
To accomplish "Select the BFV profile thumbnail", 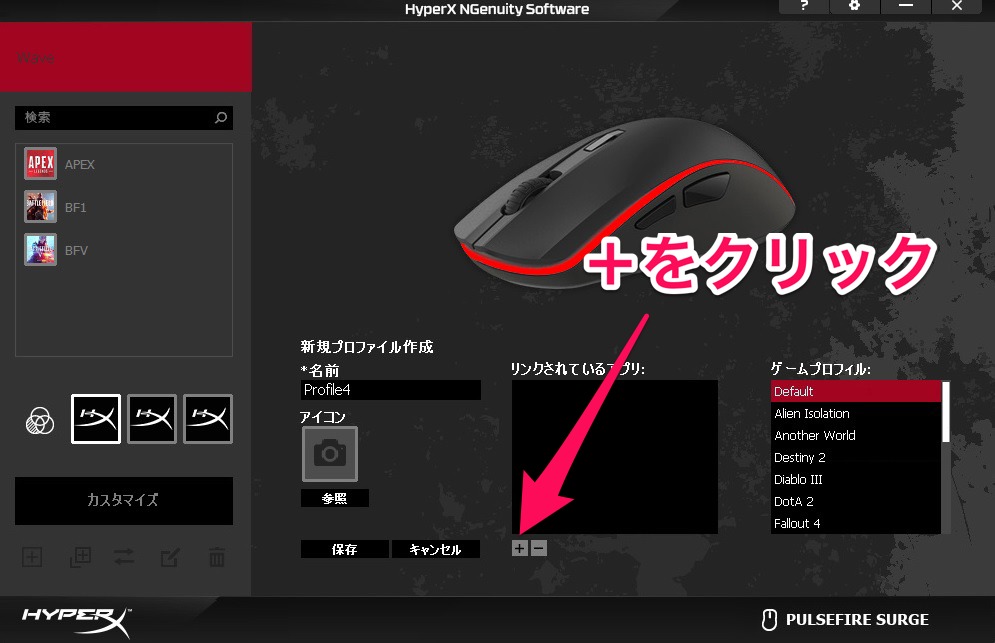I will (41, 249).
